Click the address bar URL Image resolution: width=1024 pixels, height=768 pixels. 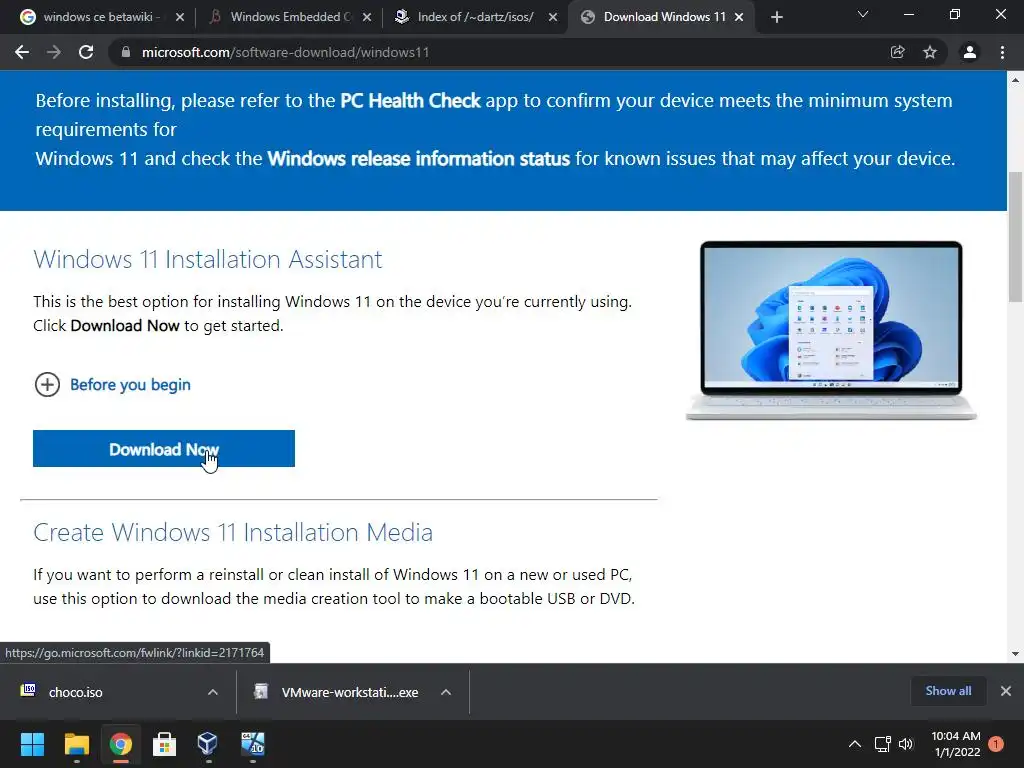[285, 52]
